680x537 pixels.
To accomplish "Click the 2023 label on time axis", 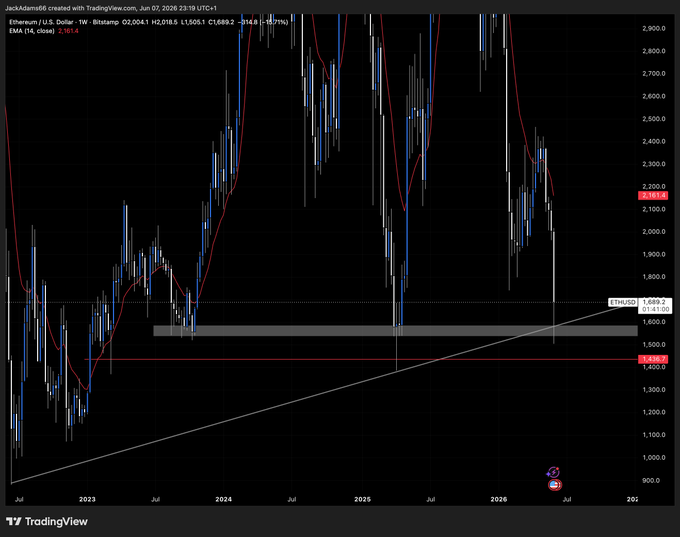I will [87, 499].
